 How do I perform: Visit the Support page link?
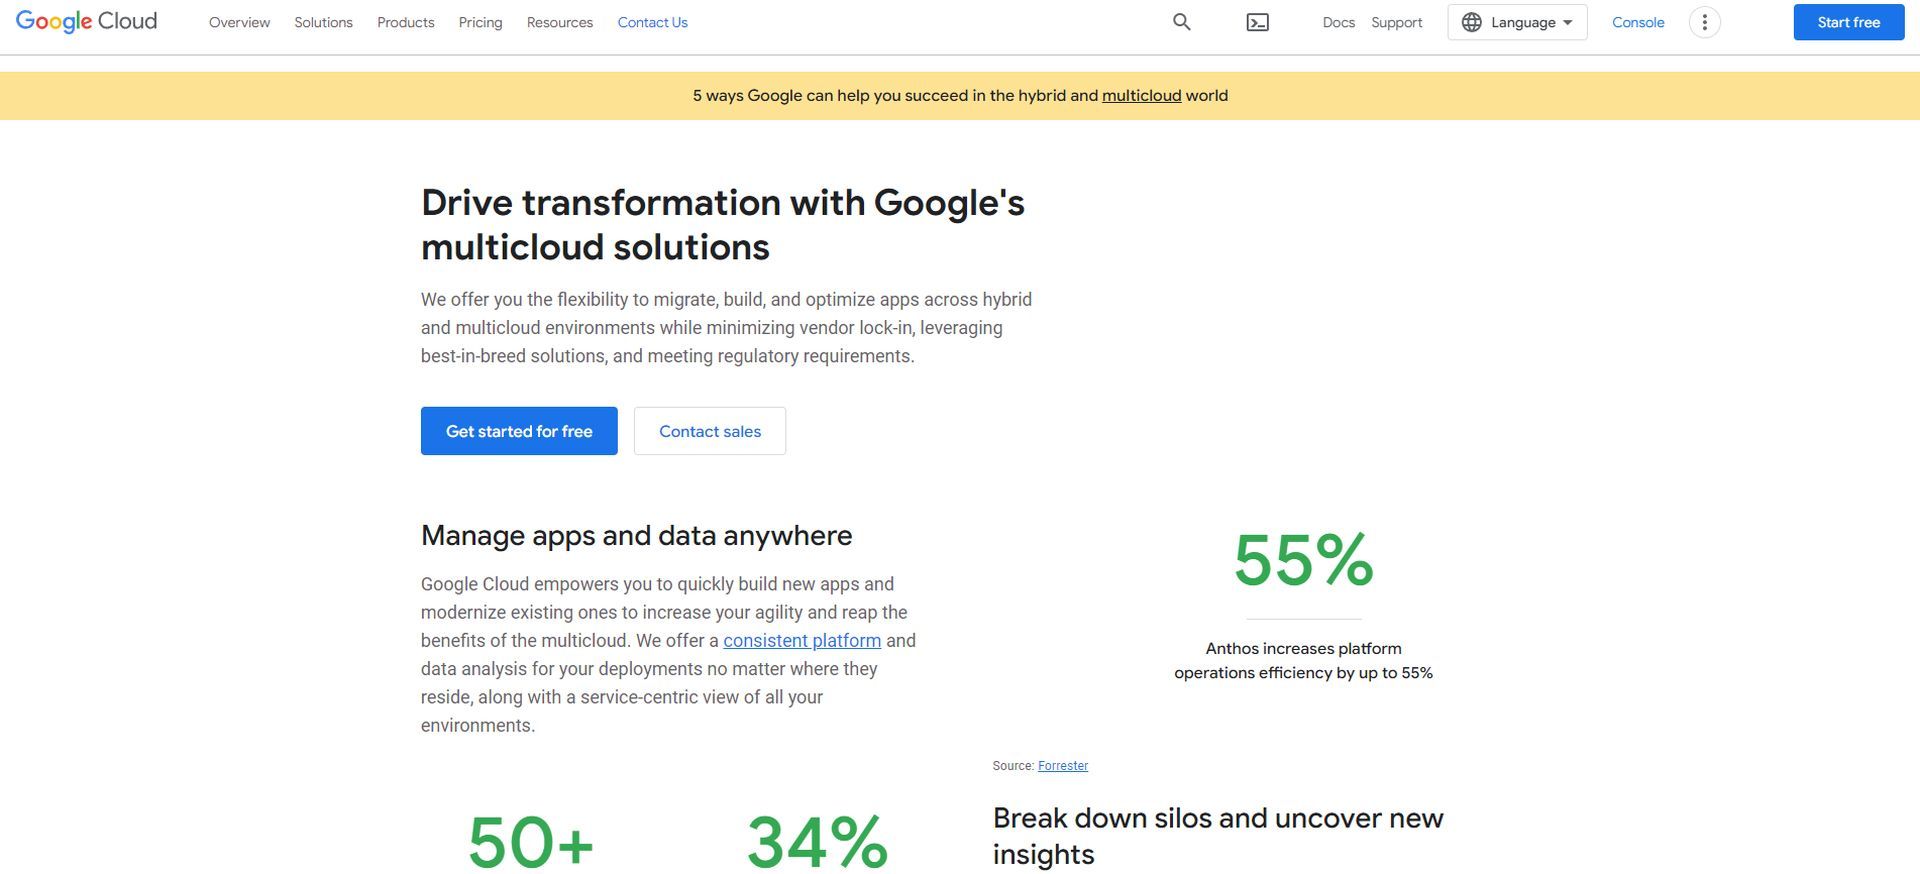(1396, 22)
